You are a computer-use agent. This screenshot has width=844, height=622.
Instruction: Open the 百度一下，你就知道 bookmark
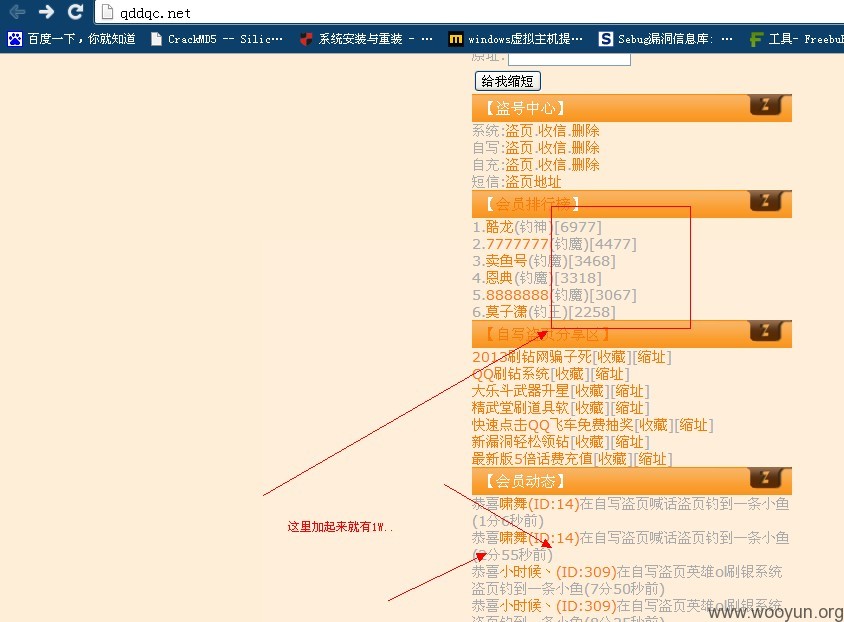point(72,39)
